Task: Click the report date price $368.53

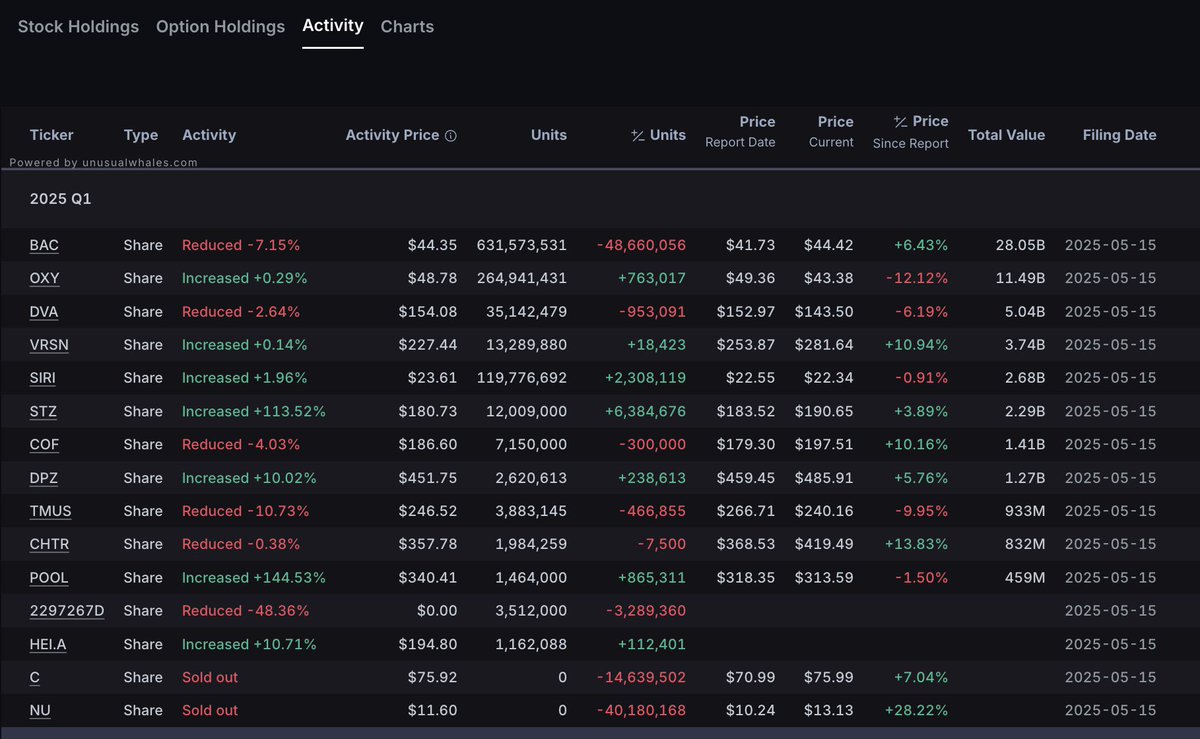Action: [x=746, y=544]
